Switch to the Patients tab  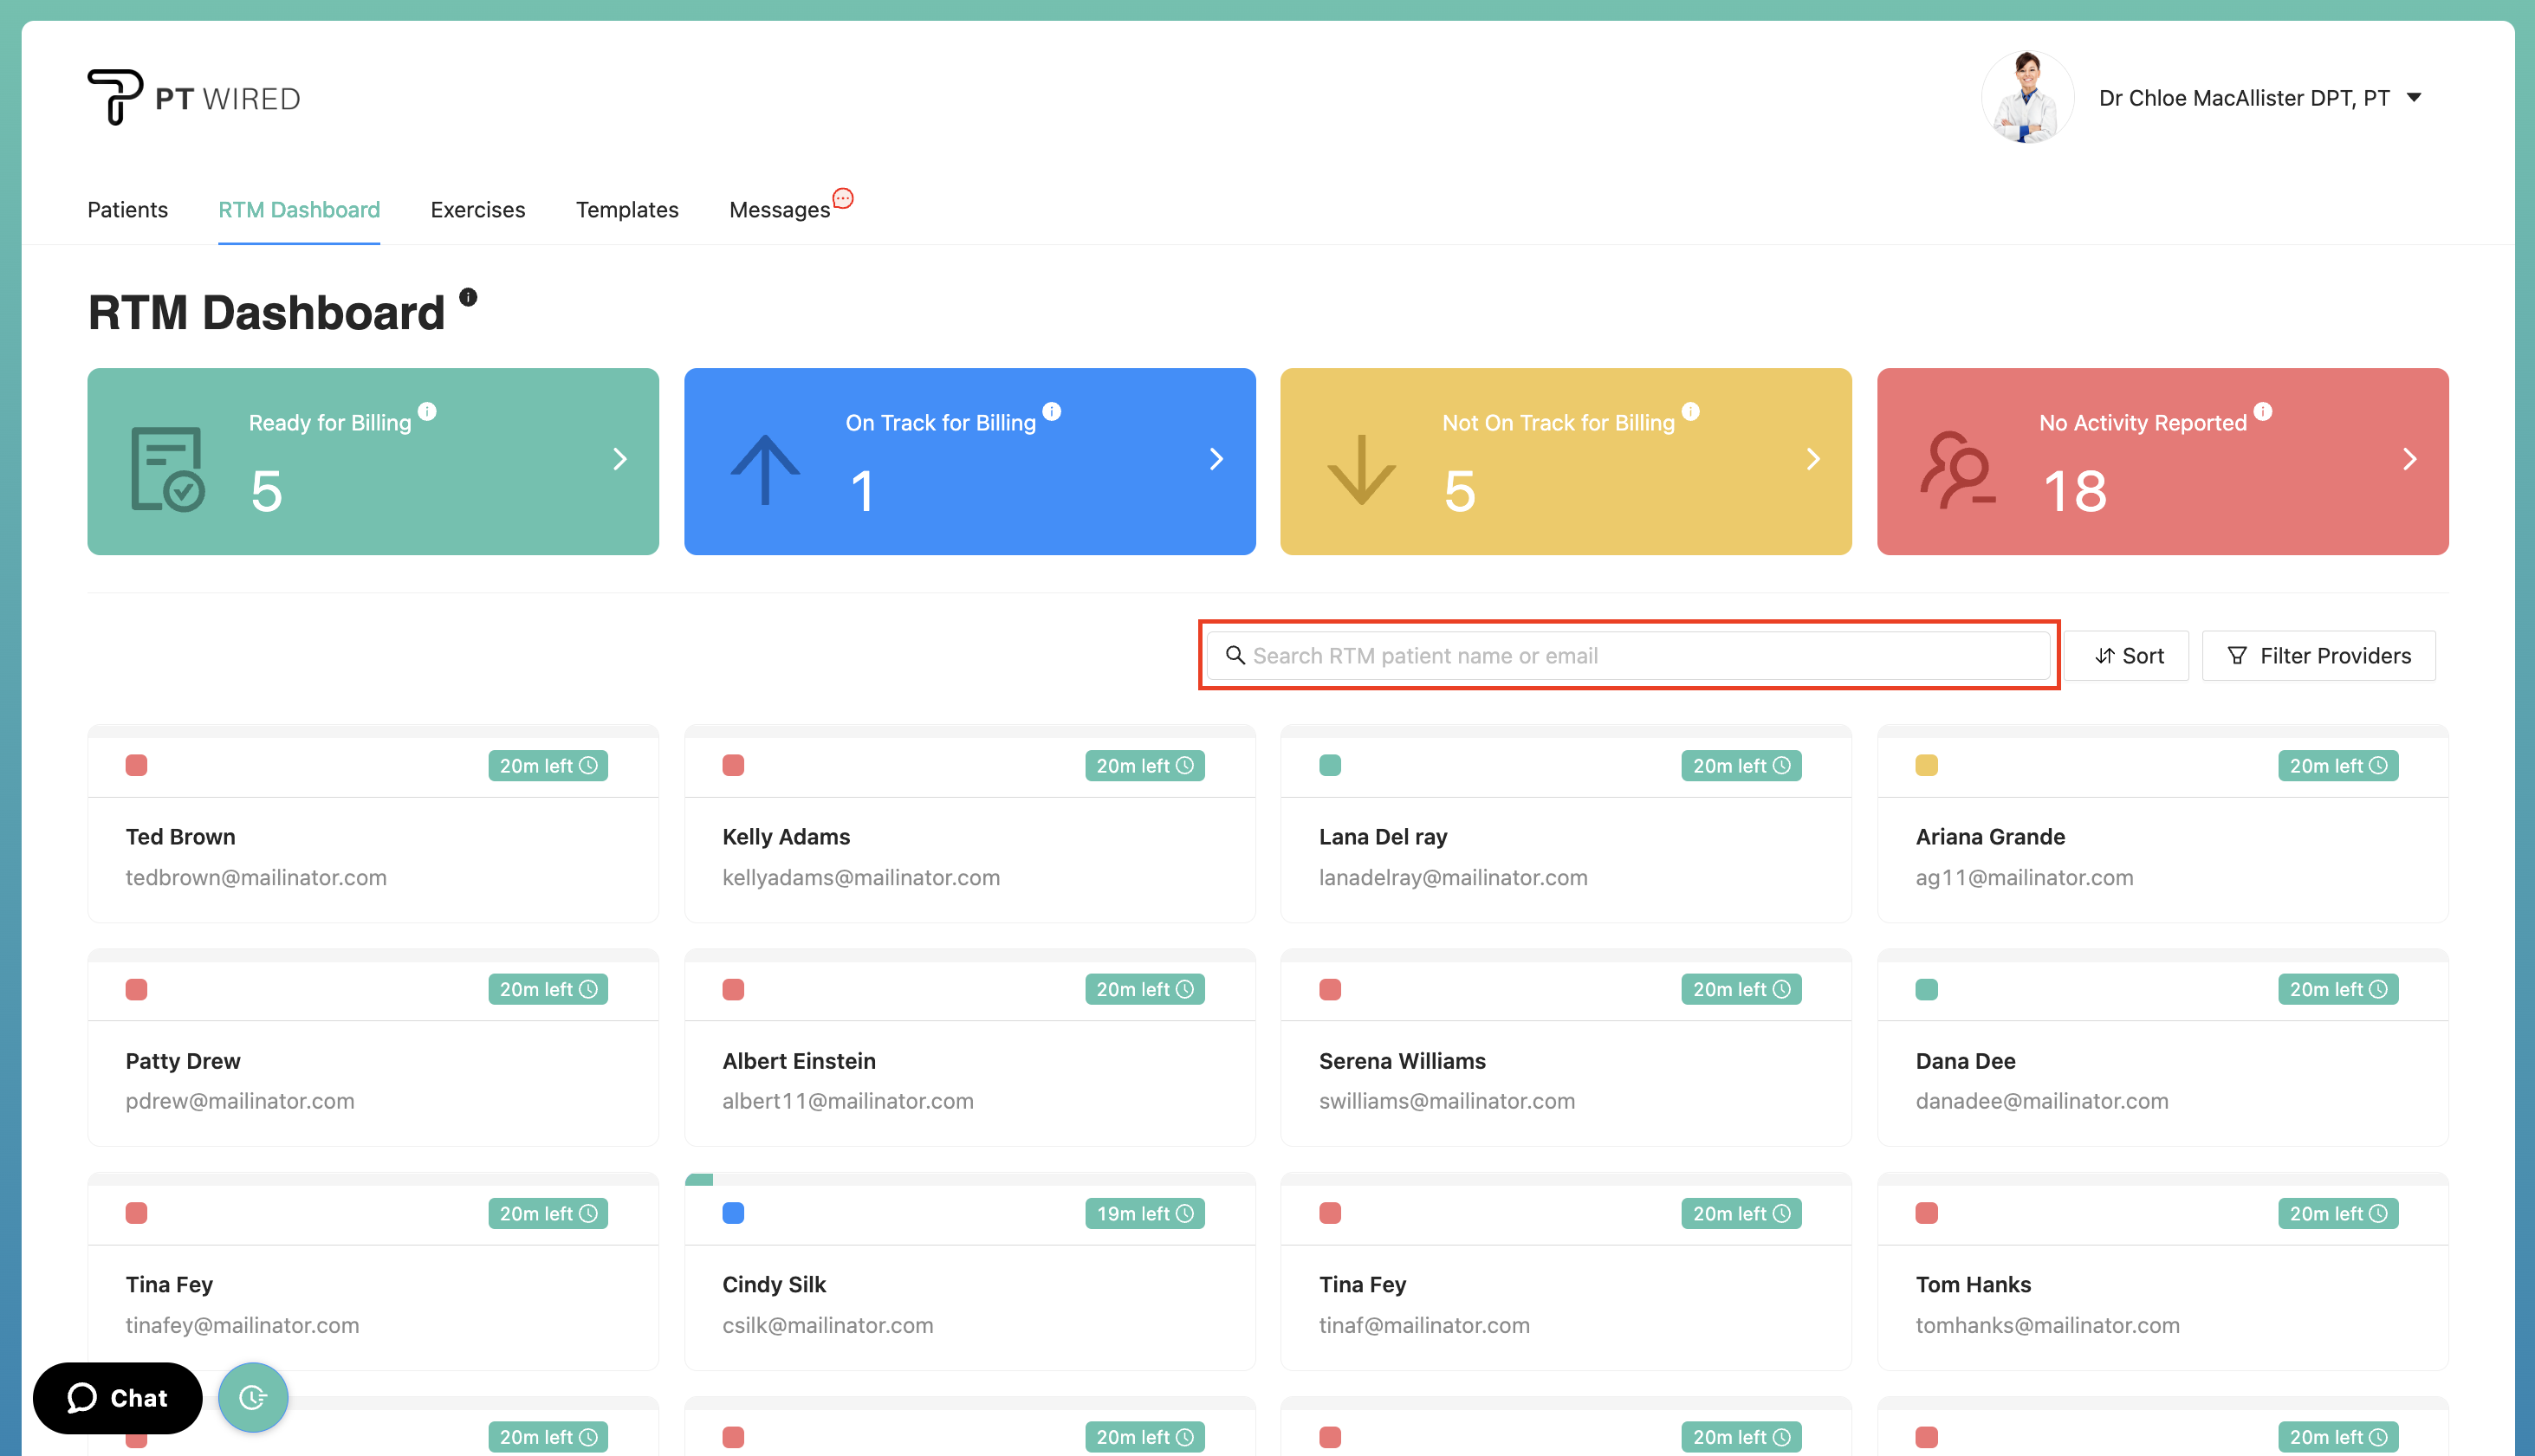tap(127, 209)
